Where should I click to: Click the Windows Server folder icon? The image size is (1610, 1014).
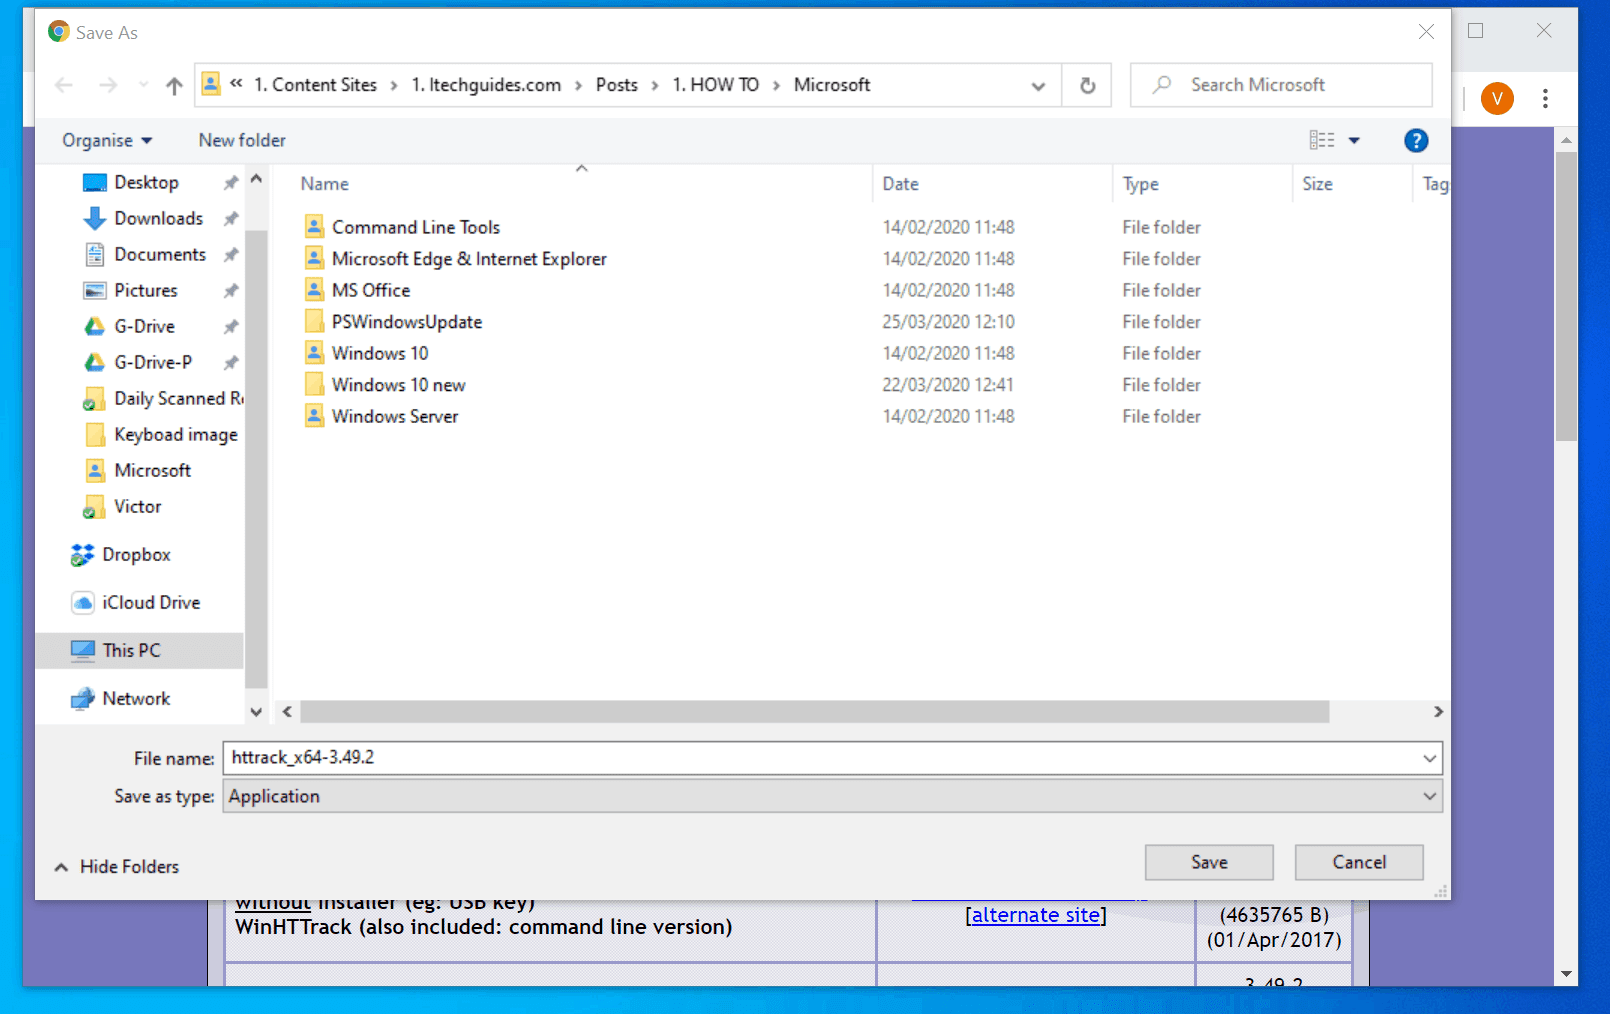click(x=314, y=416)
